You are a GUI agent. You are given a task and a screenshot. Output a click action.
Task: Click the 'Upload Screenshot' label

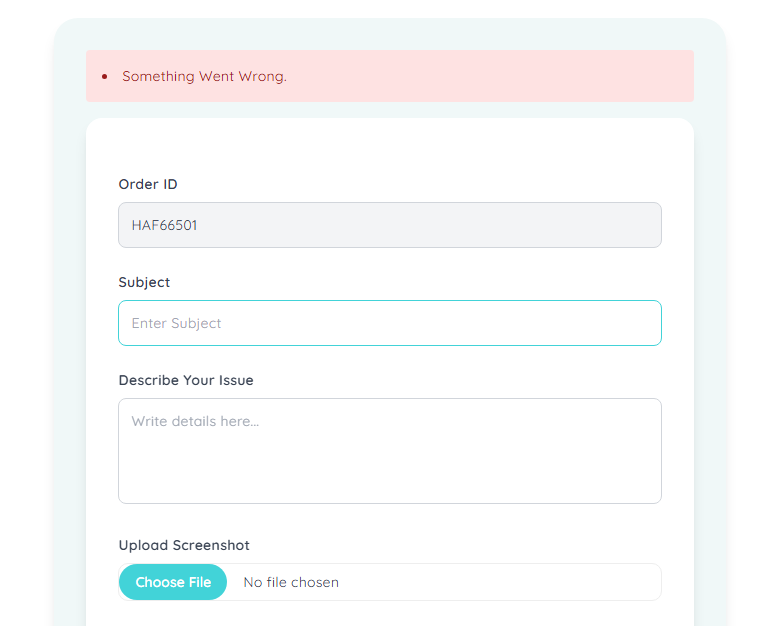pyautogui.click(x=184, y=546)
